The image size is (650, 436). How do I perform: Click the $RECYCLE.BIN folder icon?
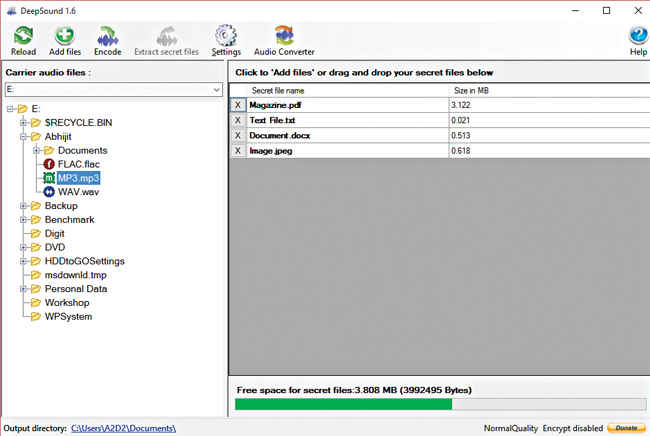pos(36,123)
